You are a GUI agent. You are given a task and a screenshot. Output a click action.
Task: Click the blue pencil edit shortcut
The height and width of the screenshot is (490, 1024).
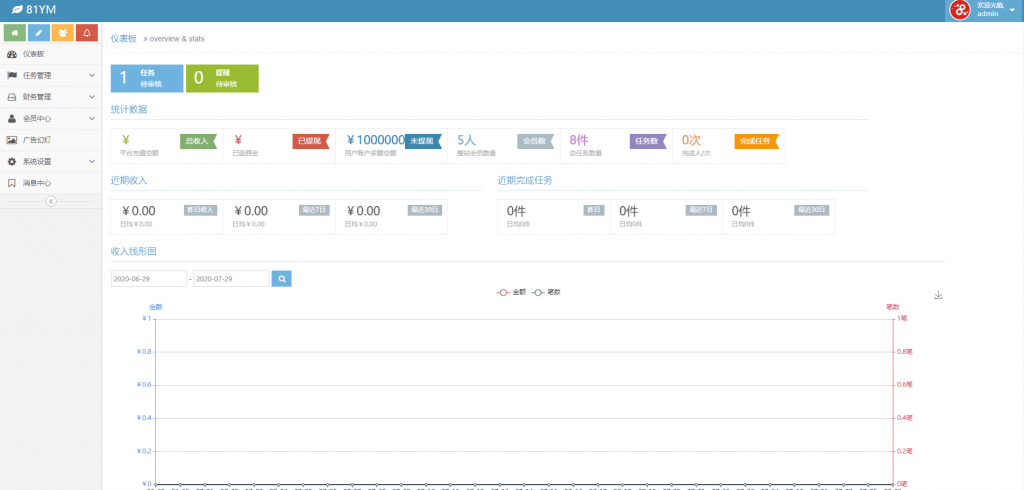tap(39, 33)
